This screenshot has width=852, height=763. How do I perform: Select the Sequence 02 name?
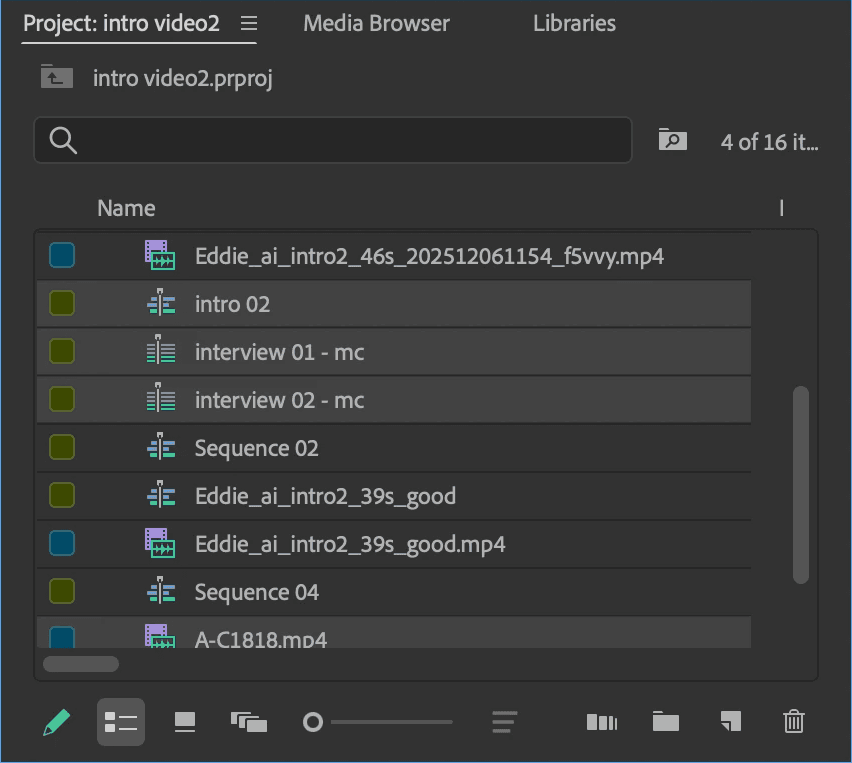pos(256,448)
